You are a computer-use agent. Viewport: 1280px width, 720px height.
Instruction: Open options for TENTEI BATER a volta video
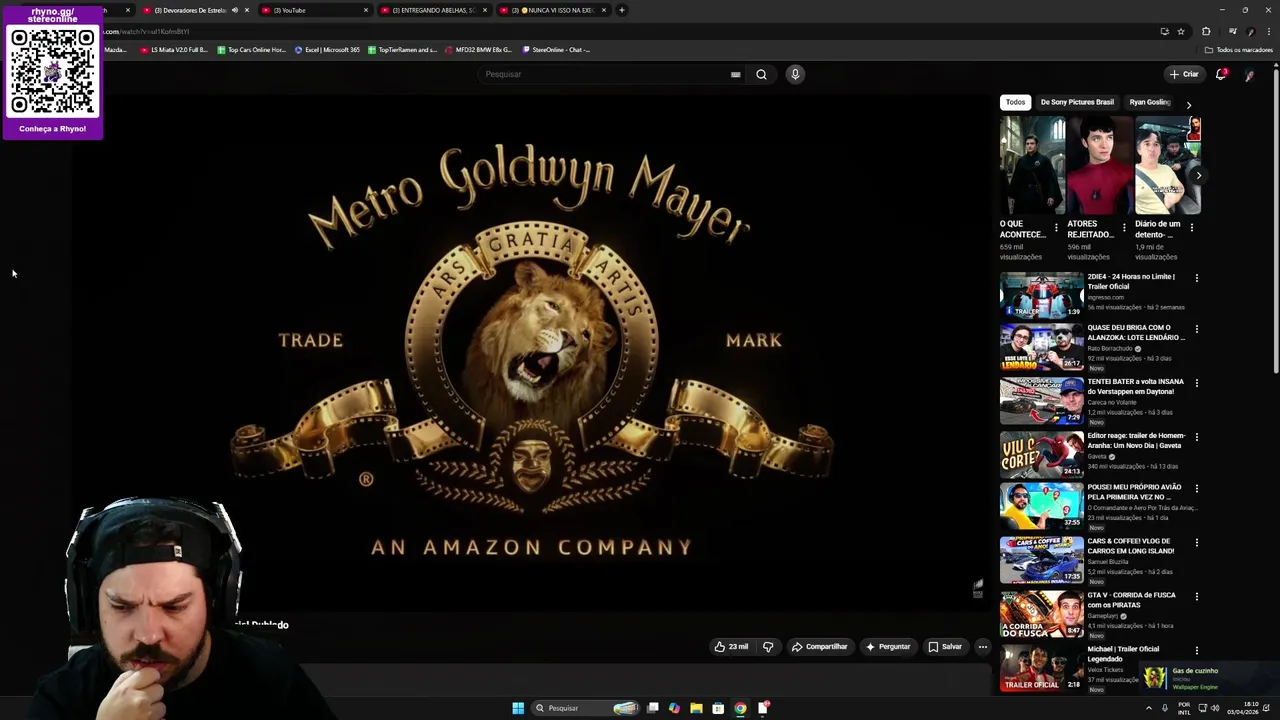tap(1196, 382)
